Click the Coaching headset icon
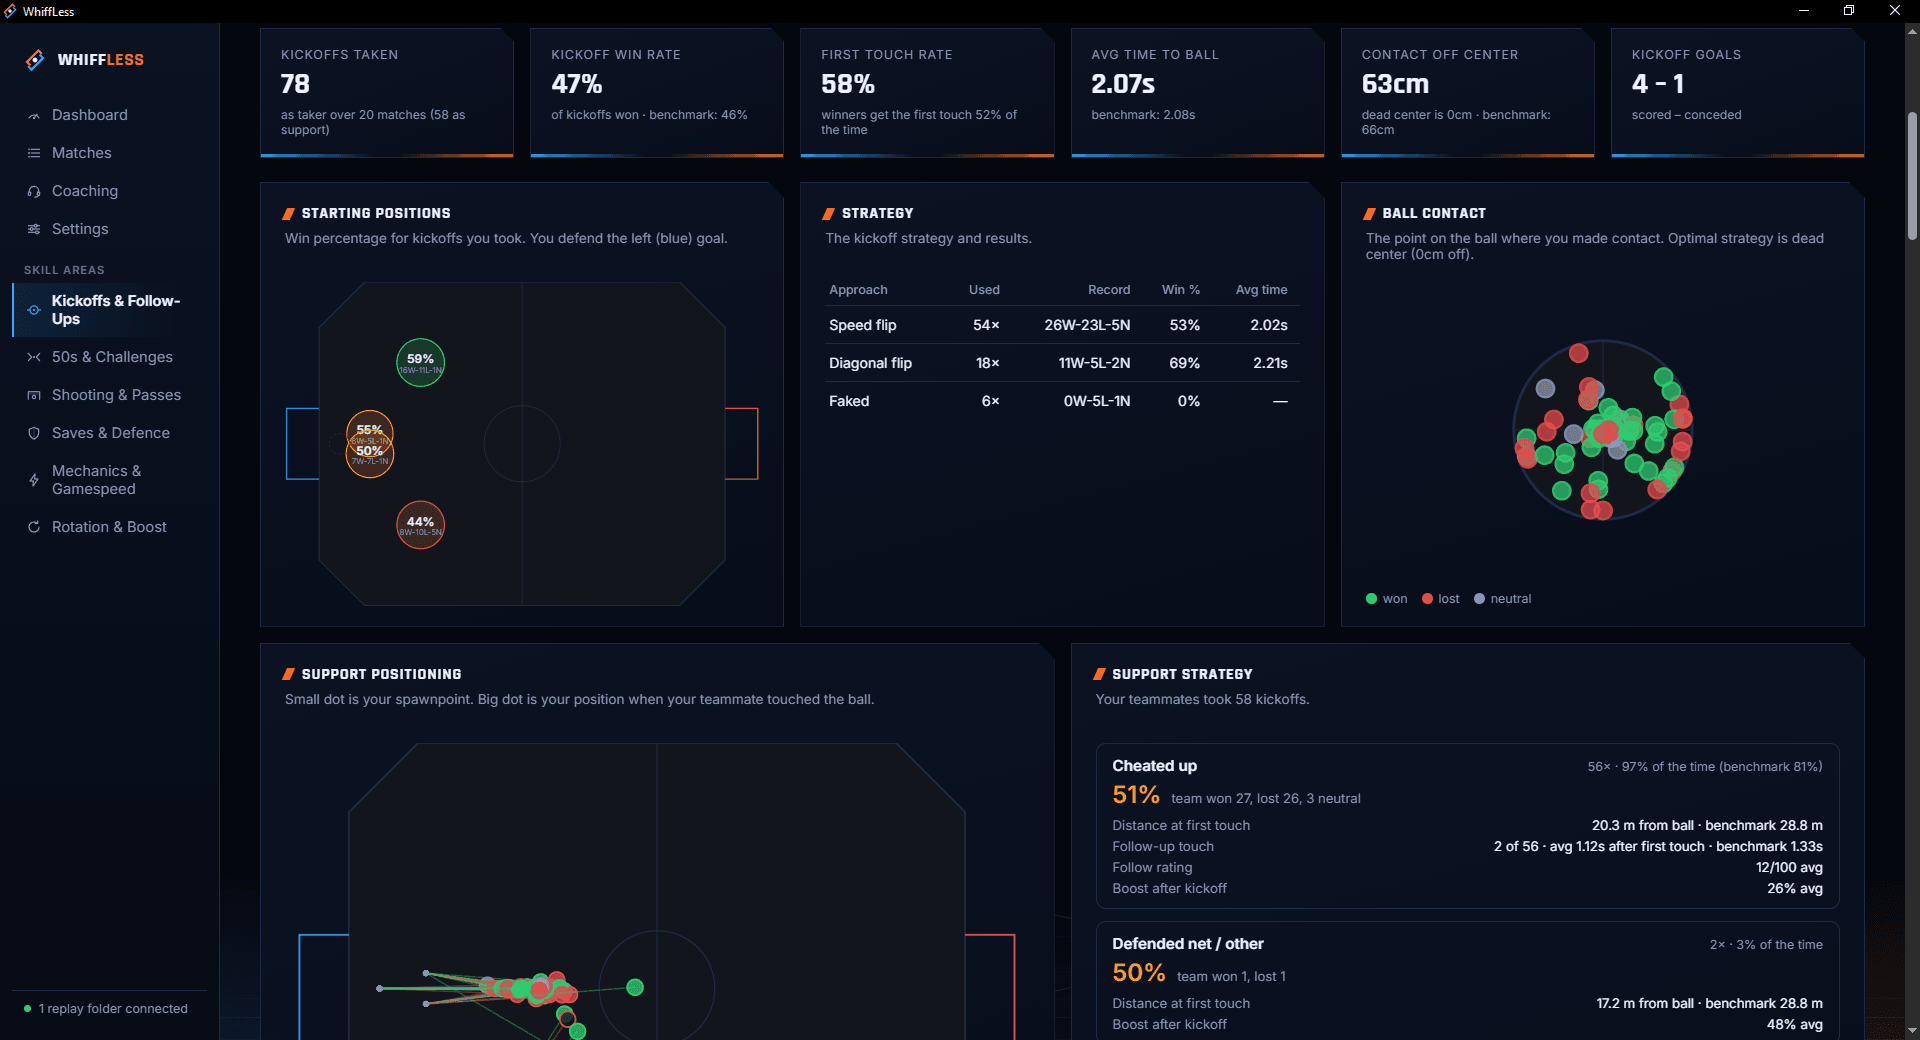Screen dimensions: 1920x1040 pyautogui.click(x=34, y=191)
